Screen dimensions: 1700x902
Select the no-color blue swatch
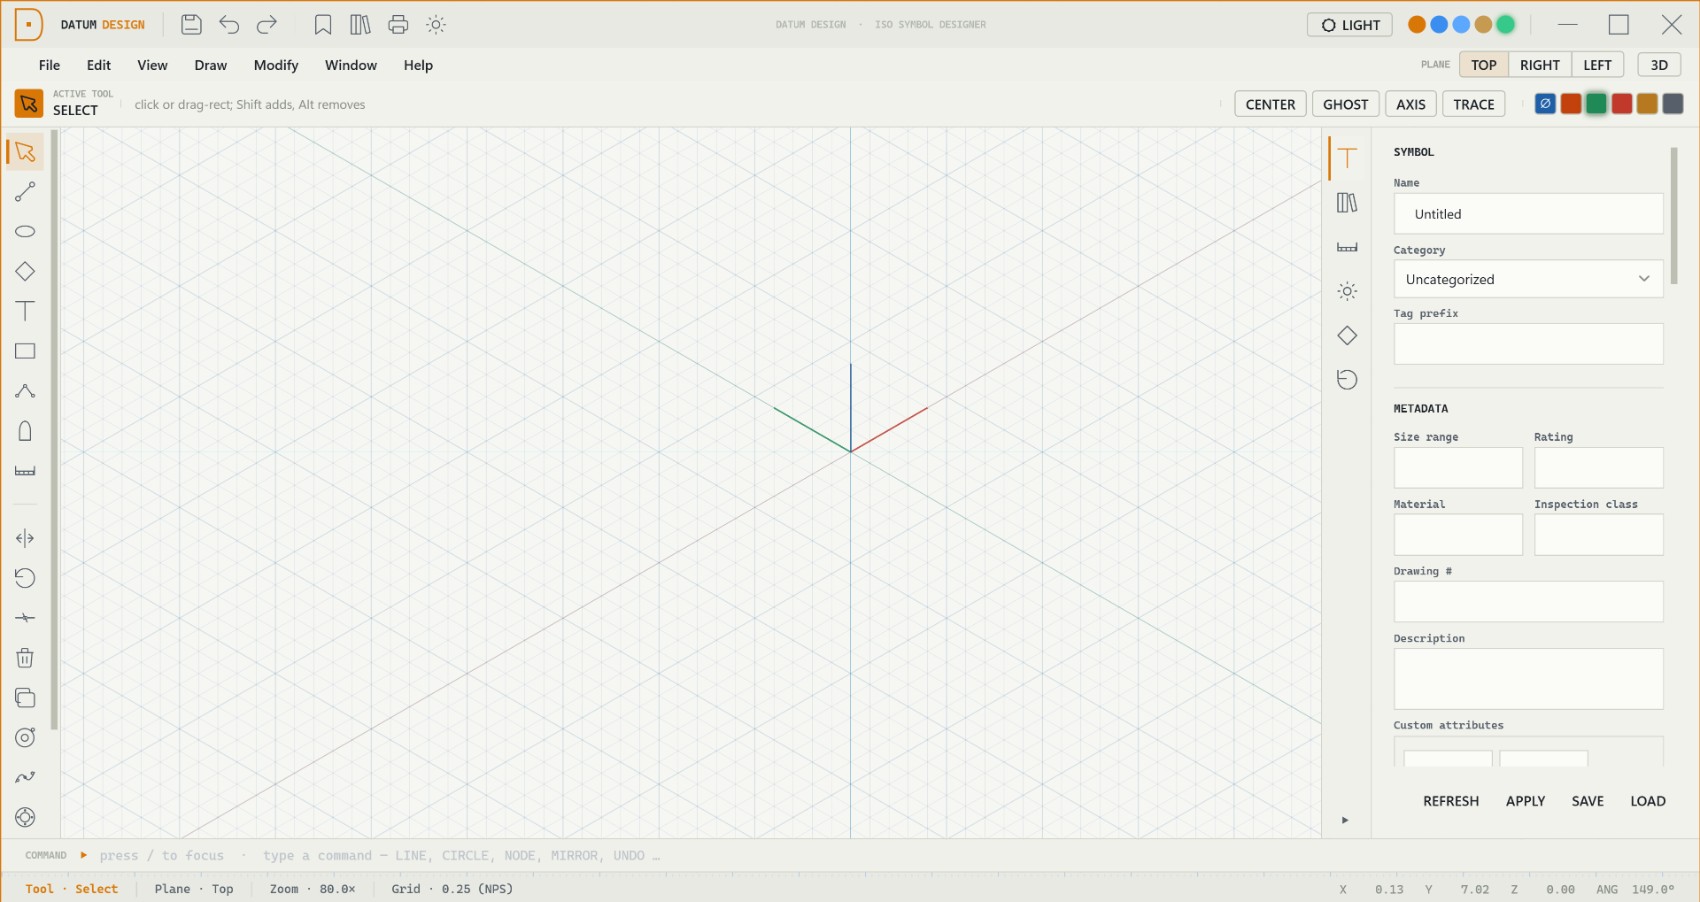1545,104
